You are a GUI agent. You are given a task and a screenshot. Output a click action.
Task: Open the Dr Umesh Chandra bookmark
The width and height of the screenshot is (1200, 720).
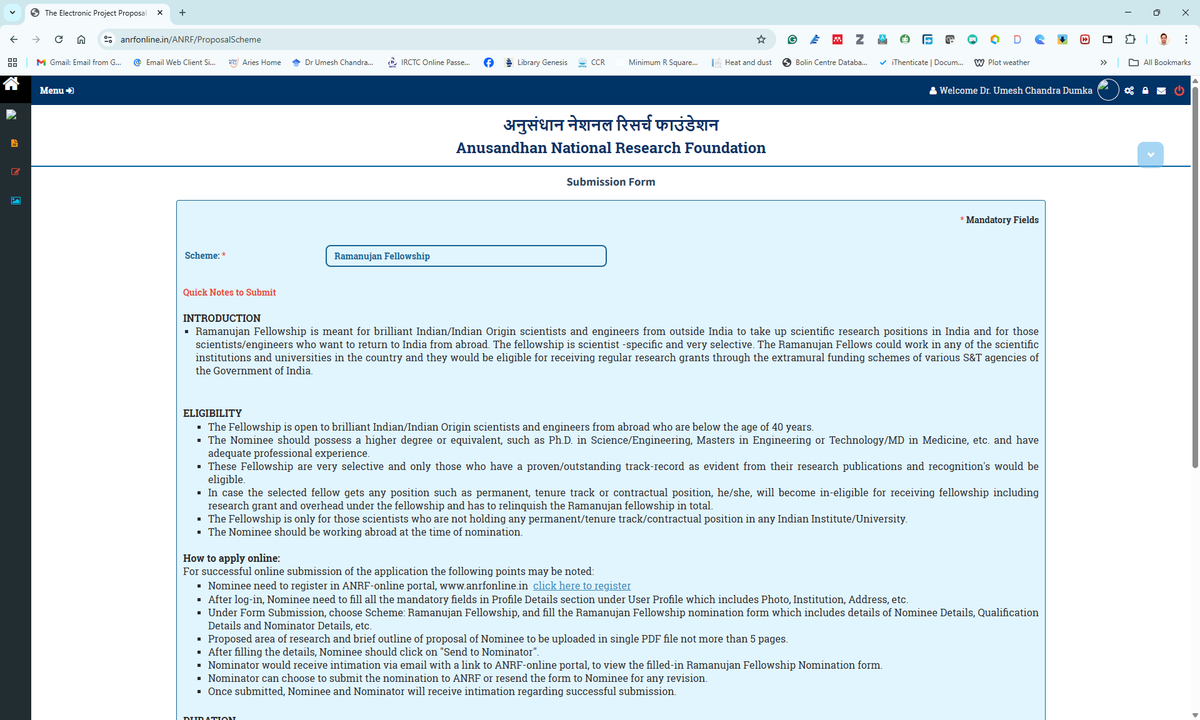[x=333, y=62]
